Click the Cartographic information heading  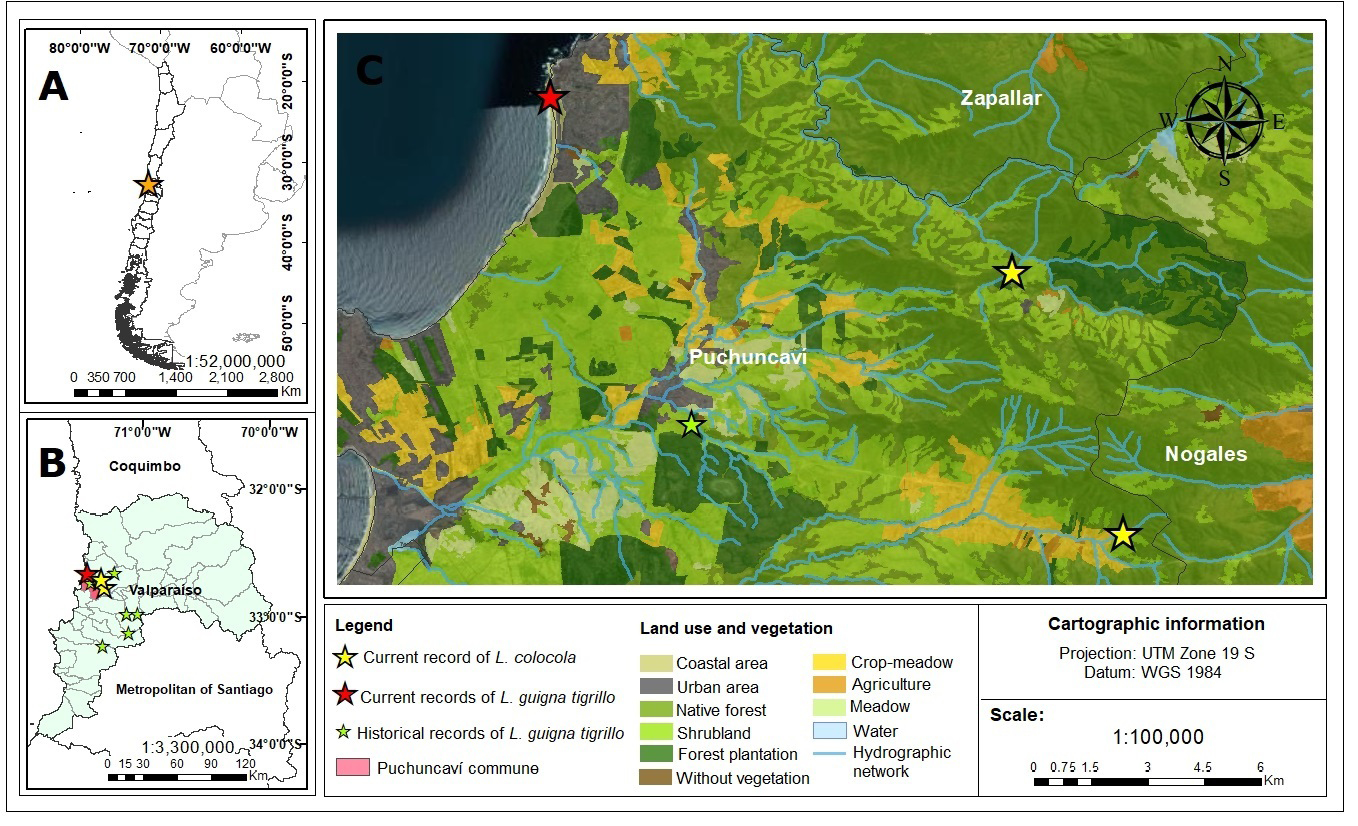[1156, 624]
